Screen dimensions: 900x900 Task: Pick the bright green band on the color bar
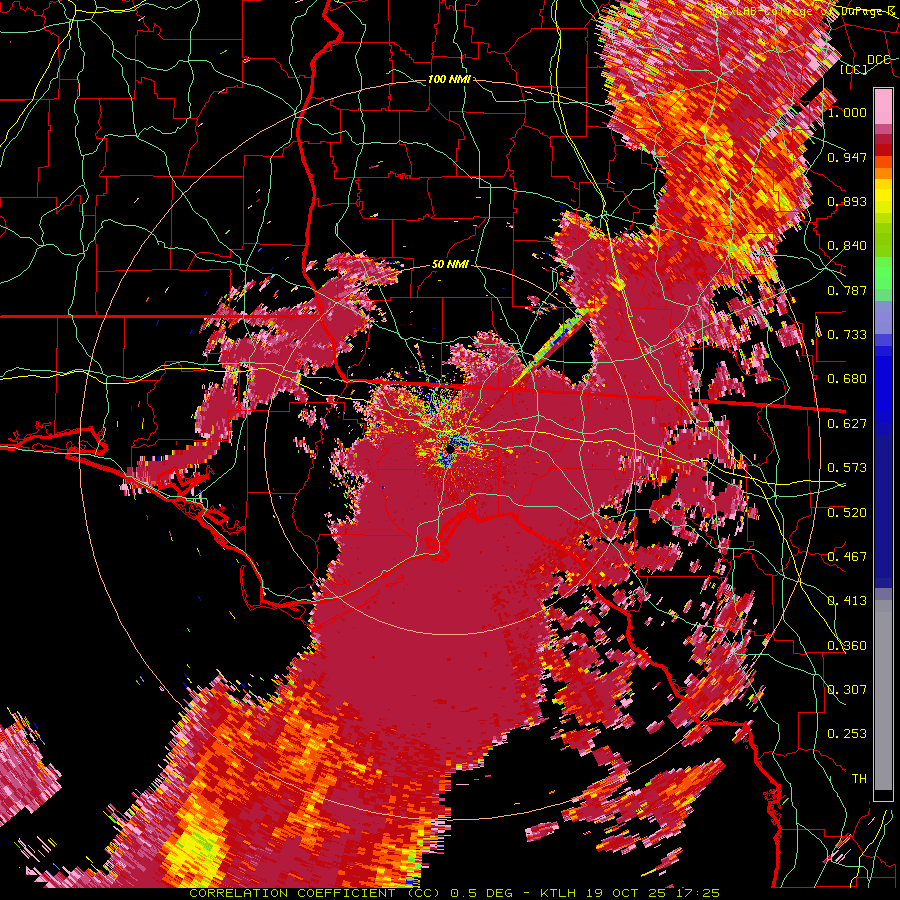tap(883, 273)
